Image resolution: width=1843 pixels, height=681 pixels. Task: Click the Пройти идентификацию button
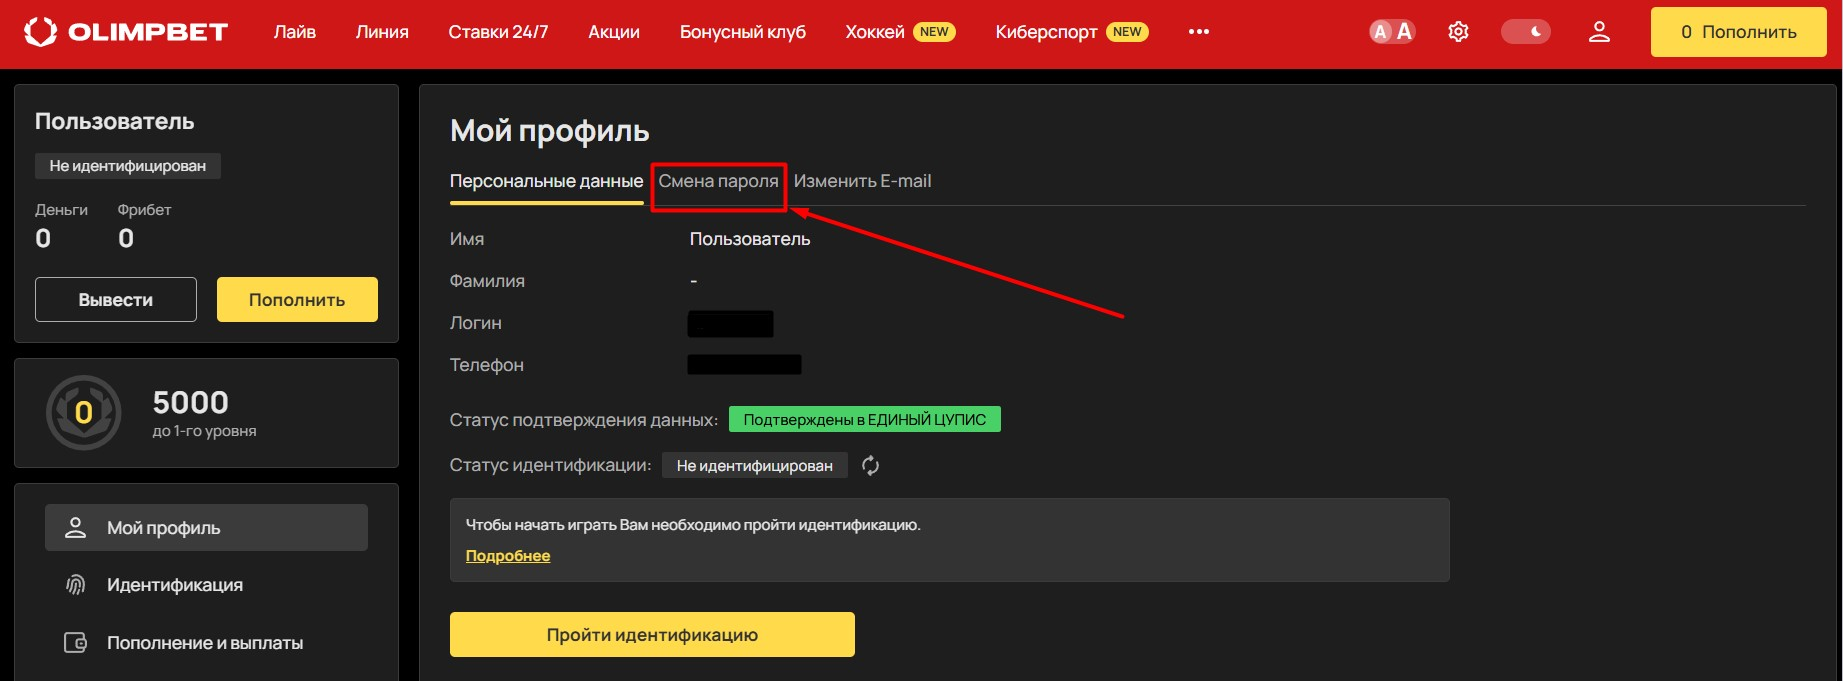pos(652,635)
